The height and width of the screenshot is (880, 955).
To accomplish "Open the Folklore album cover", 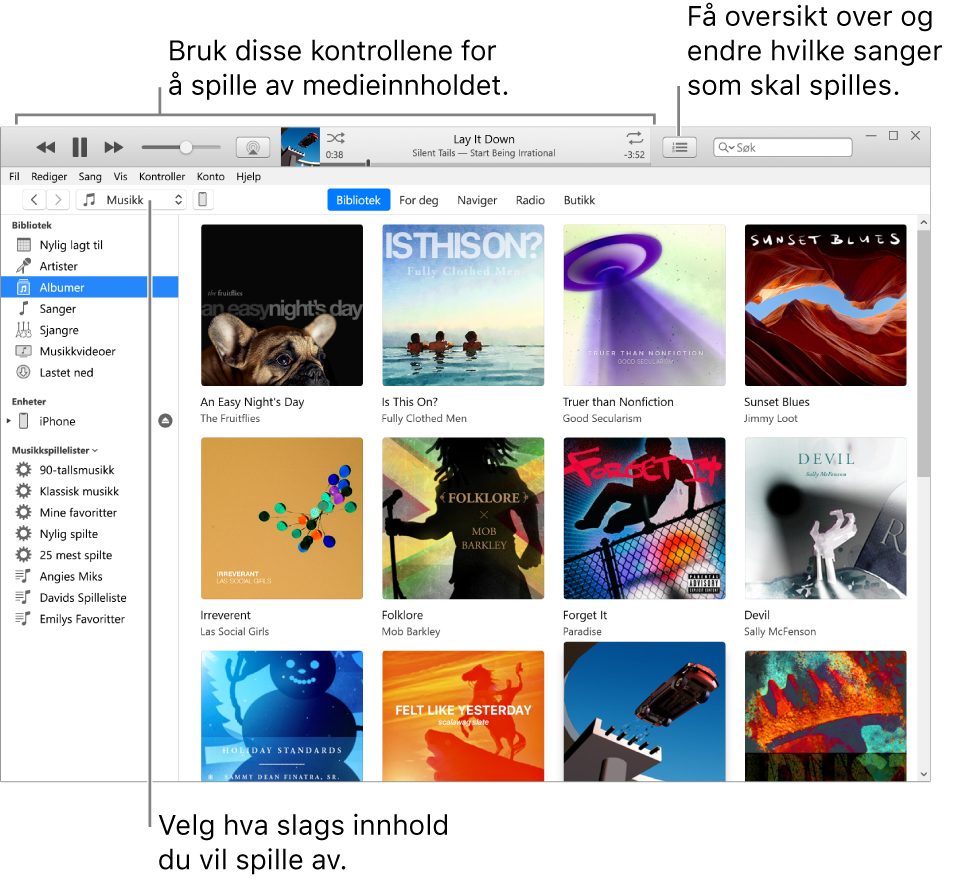I will pyautogui.click(x=463, y=518).
